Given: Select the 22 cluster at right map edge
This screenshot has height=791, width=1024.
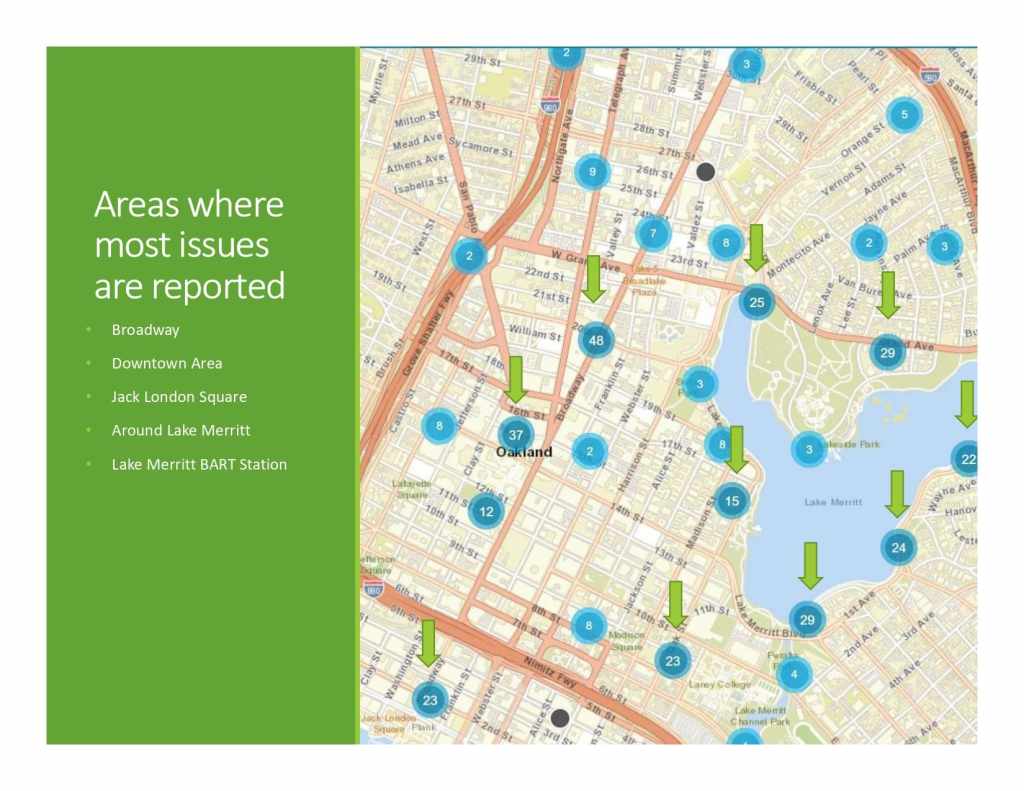Looking at the screenshot, I should point(966,459).
